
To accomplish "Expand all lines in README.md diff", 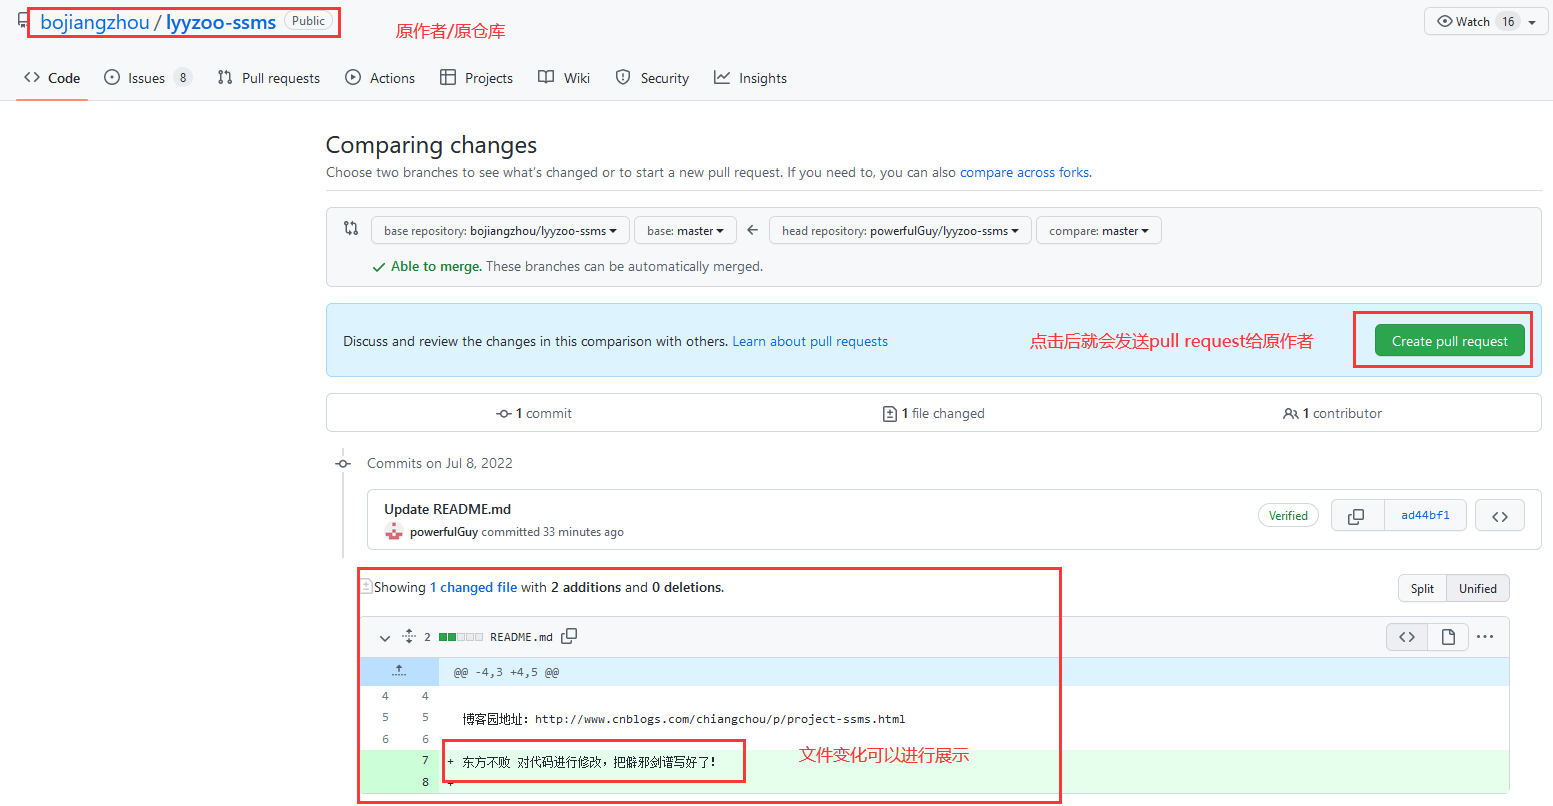I will tap(408, 636).
